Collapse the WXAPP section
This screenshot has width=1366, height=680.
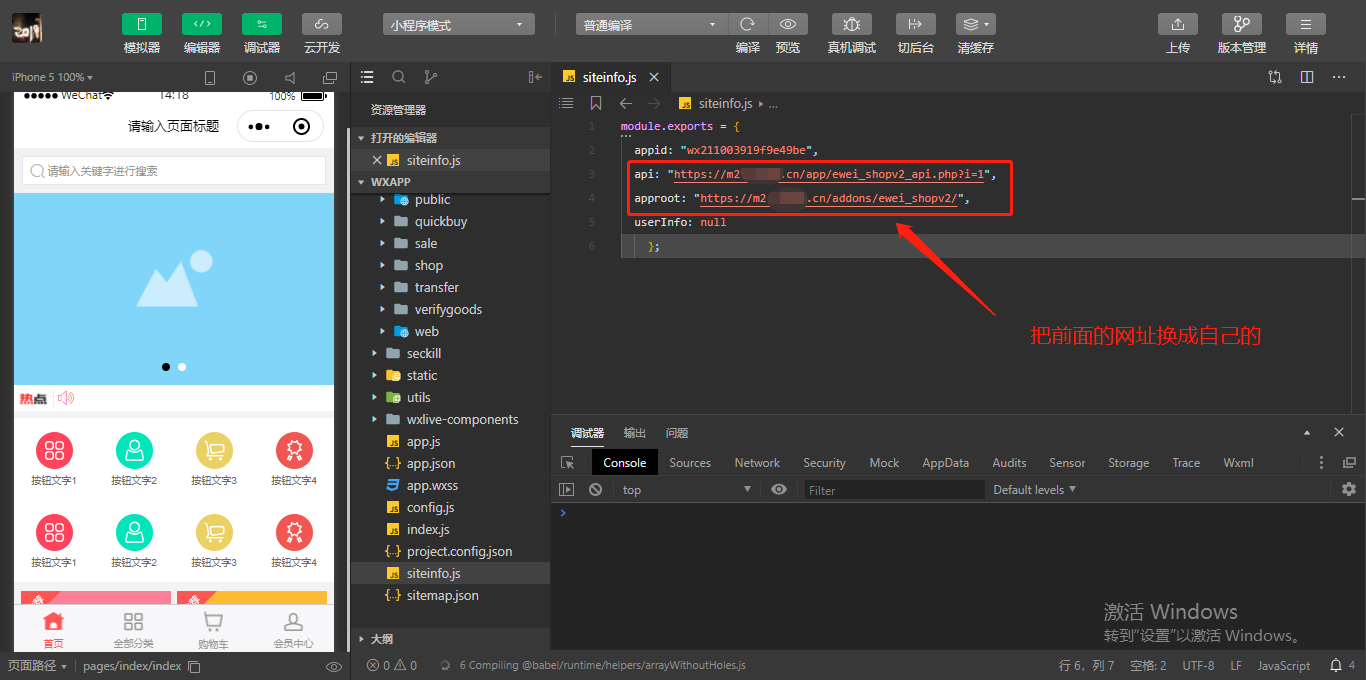(x=450, y=182)
